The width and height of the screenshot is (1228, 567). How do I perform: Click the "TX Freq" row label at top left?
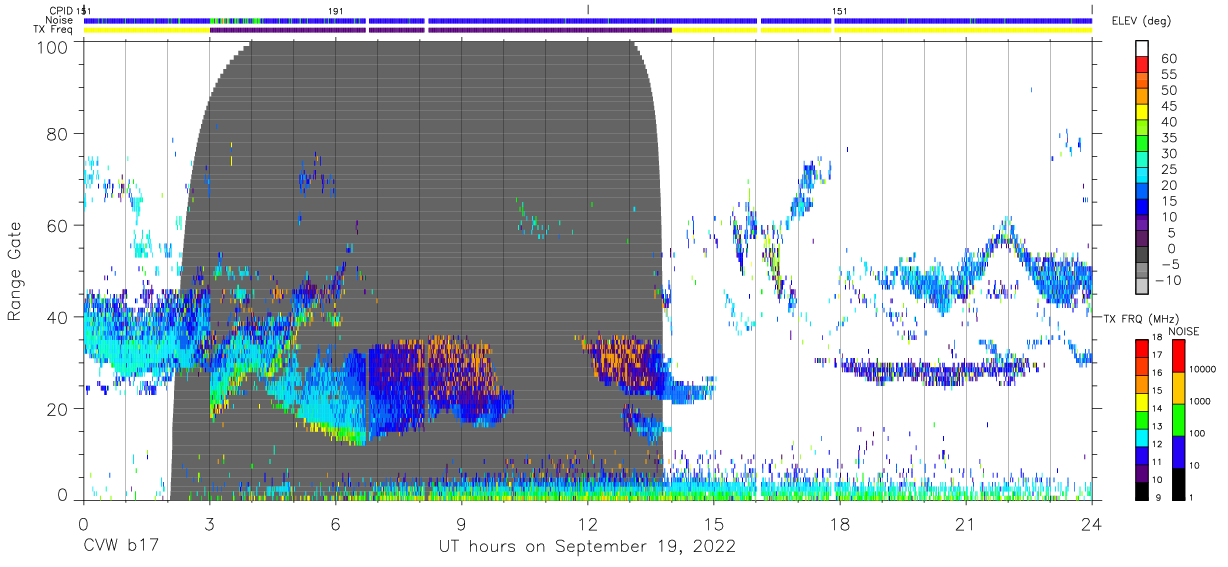click(x=55, y=30)
